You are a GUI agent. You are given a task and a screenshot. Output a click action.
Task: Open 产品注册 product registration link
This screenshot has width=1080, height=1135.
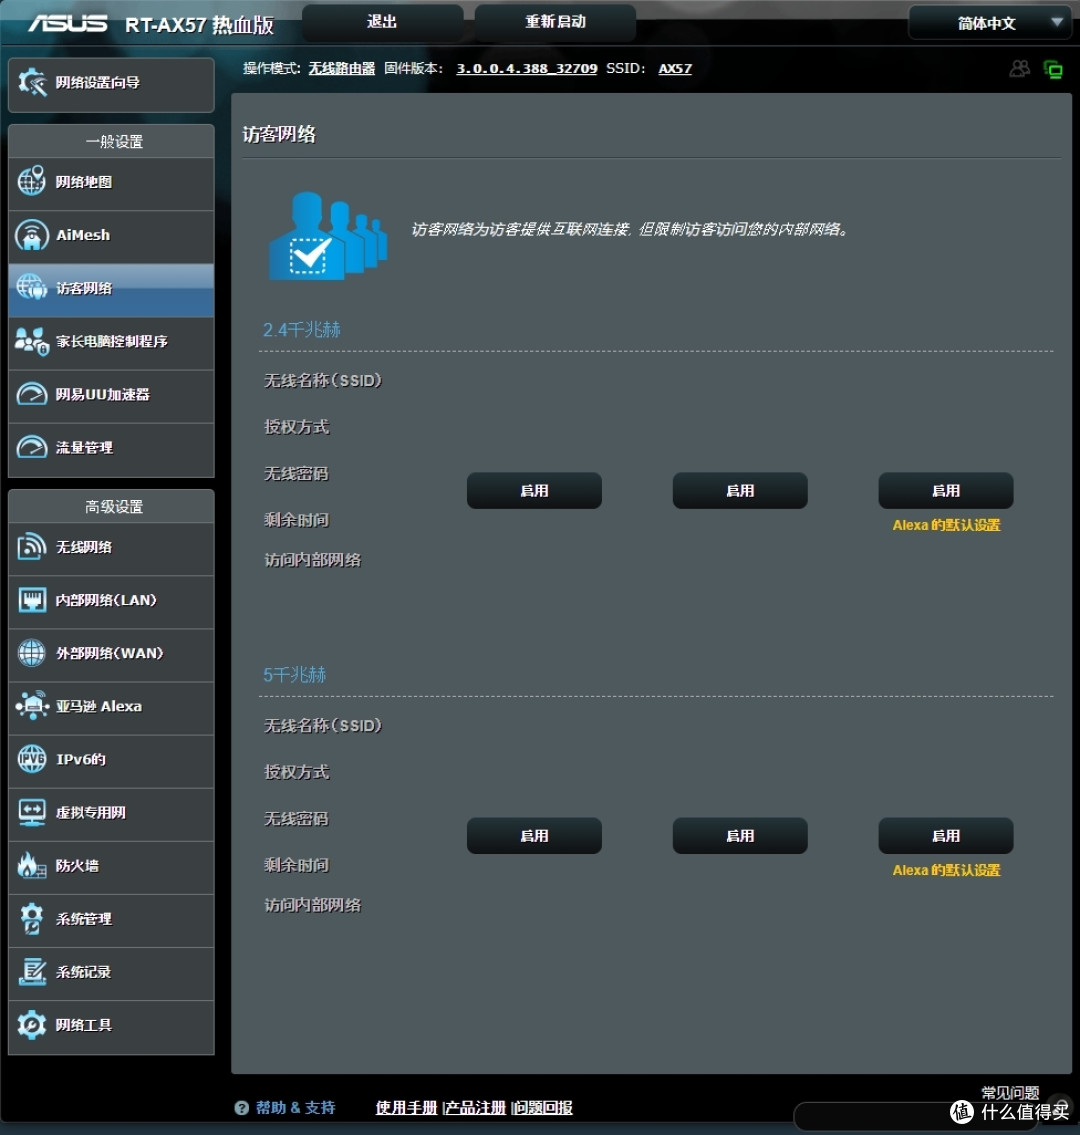tap(476, 1107)
